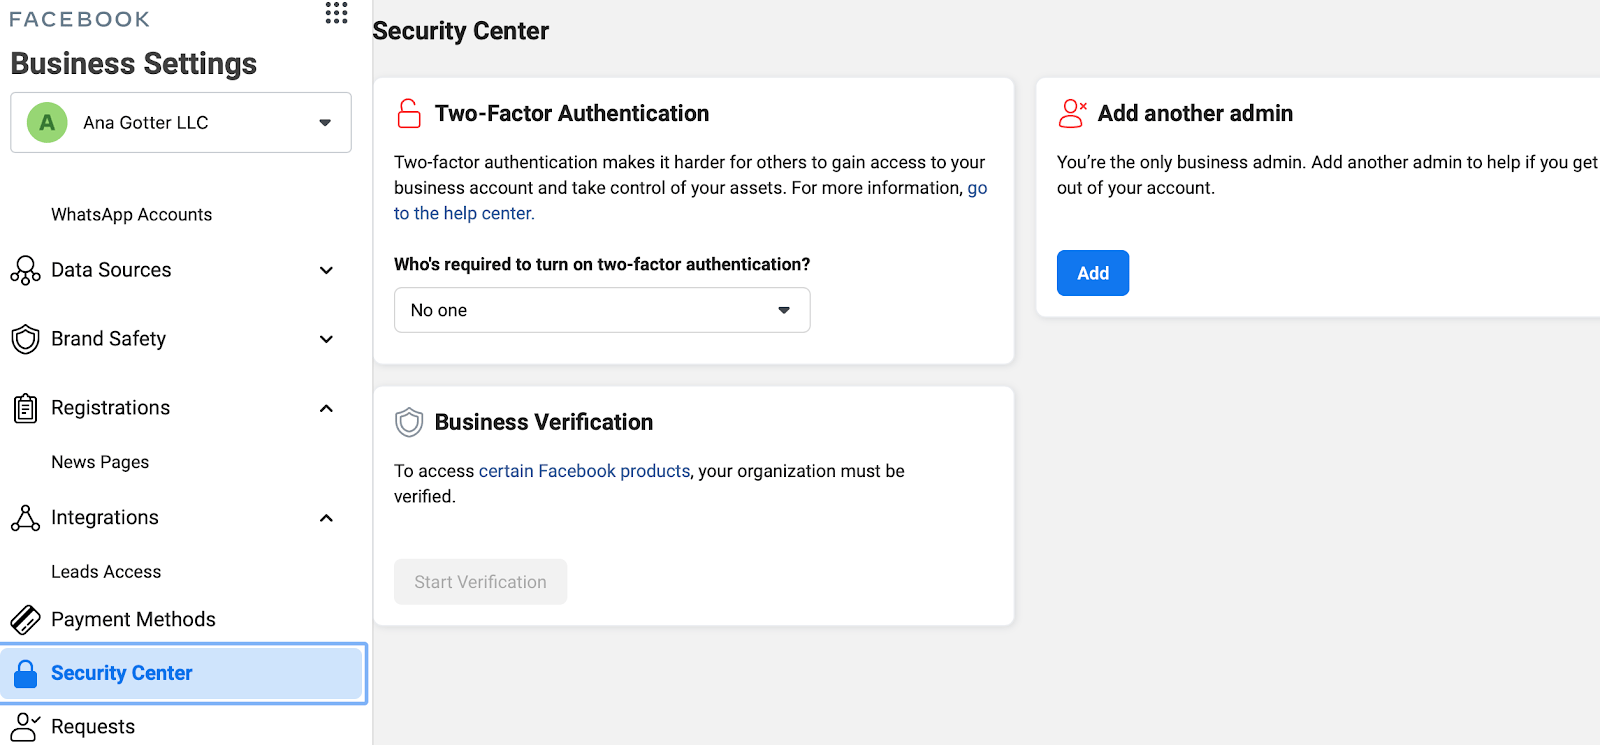Screen dimensions: 1600x745
Task: Select Registrations menu item
Action: click(x=110, y=408)
